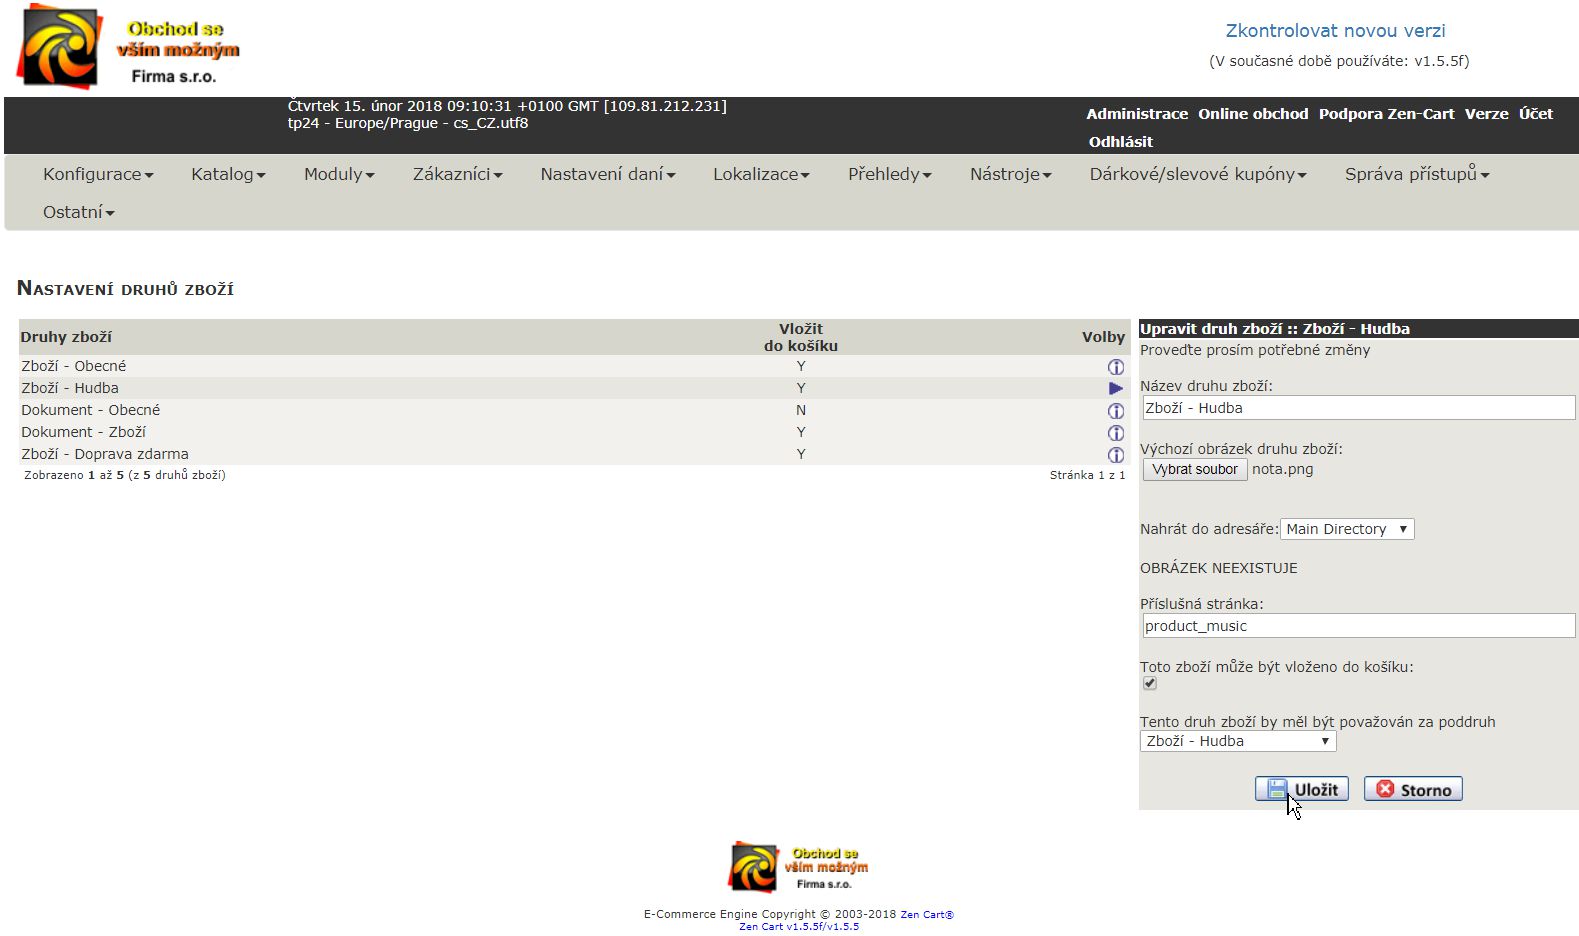
Task: Click info icon for Dokument - Obecné row
Action: coord(1115,411)
